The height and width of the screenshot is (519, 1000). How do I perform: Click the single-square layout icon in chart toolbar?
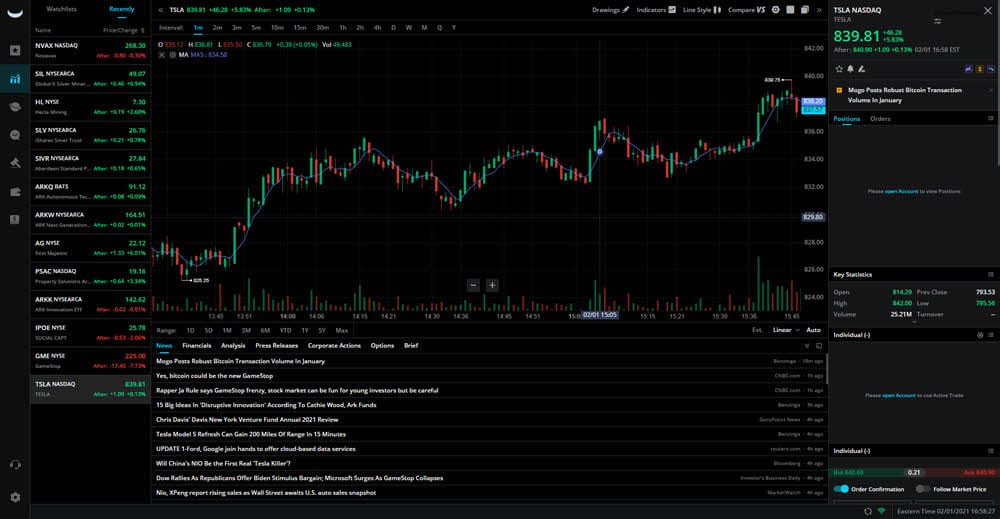pyautogui.click(x=790, y=10)
